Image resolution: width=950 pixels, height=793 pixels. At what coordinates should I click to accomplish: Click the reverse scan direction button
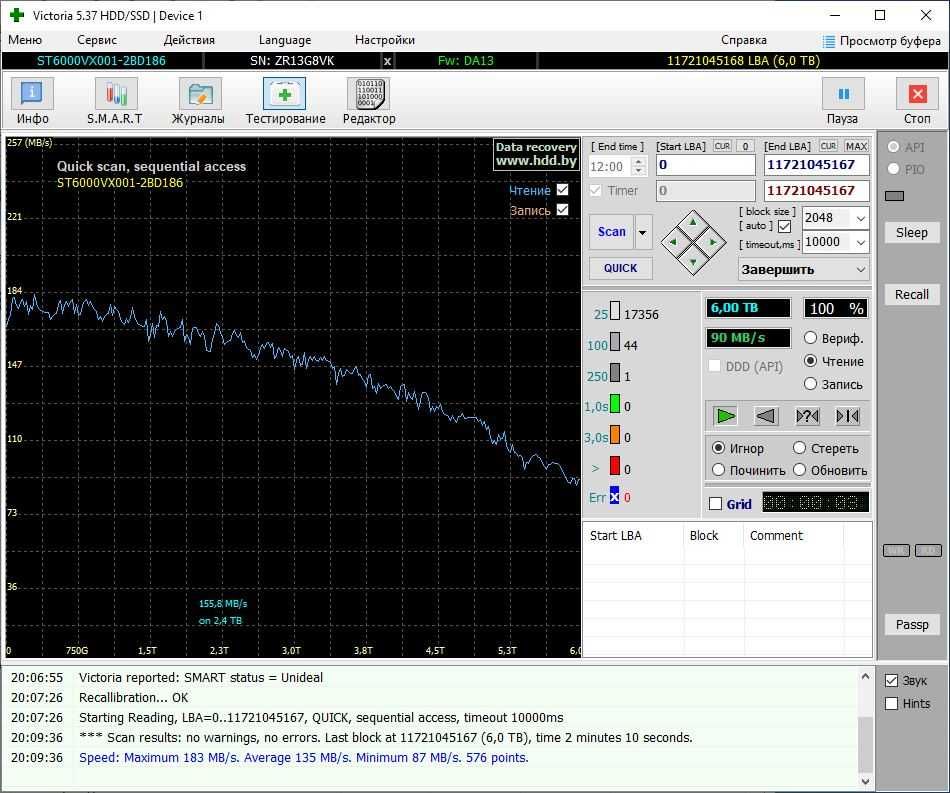click(x=766, y=416)
